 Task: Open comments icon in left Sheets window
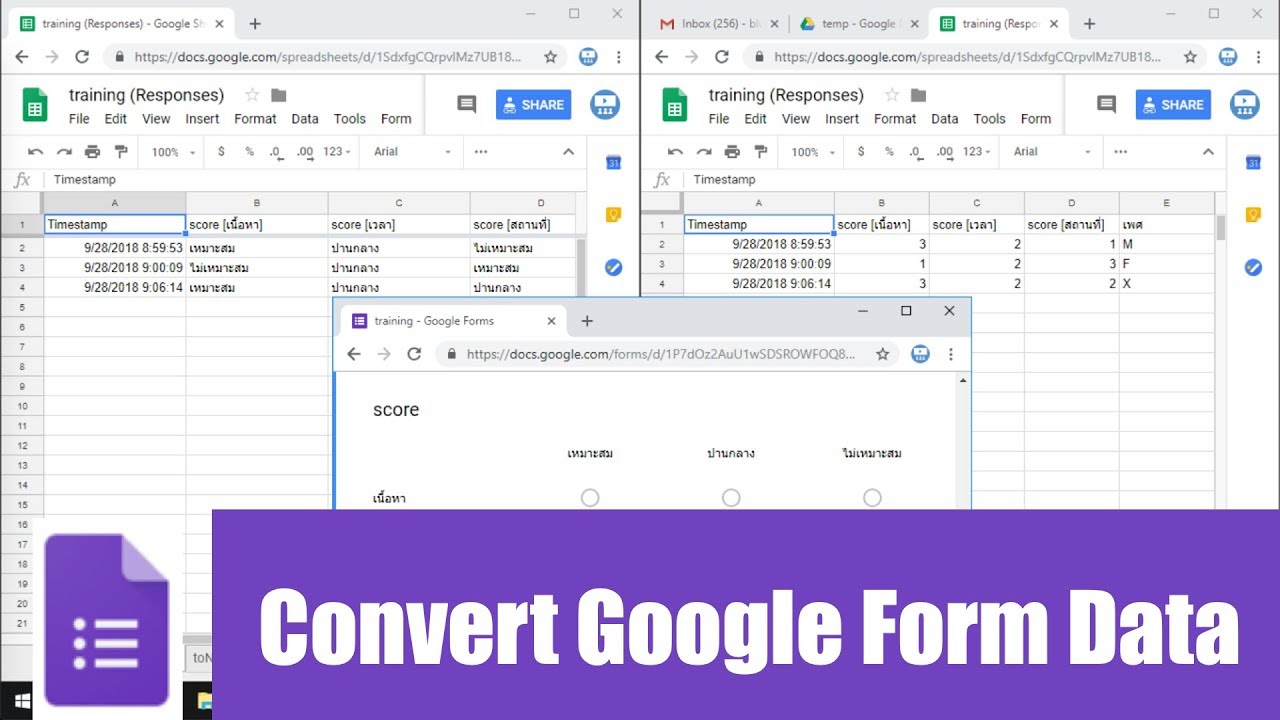click(x=466, y=104)
